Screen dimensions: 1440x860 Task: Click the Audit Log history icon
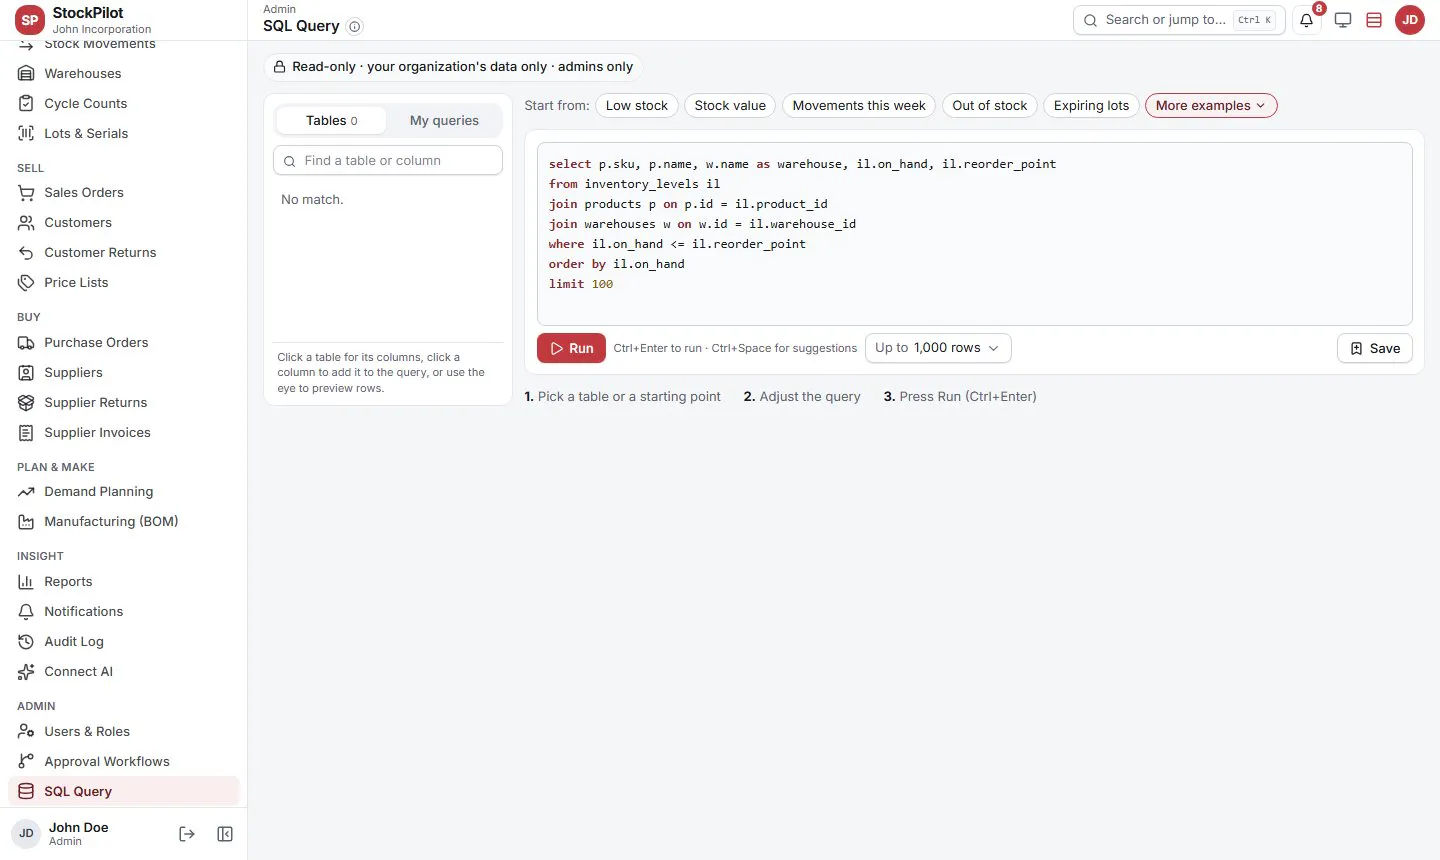26,641
